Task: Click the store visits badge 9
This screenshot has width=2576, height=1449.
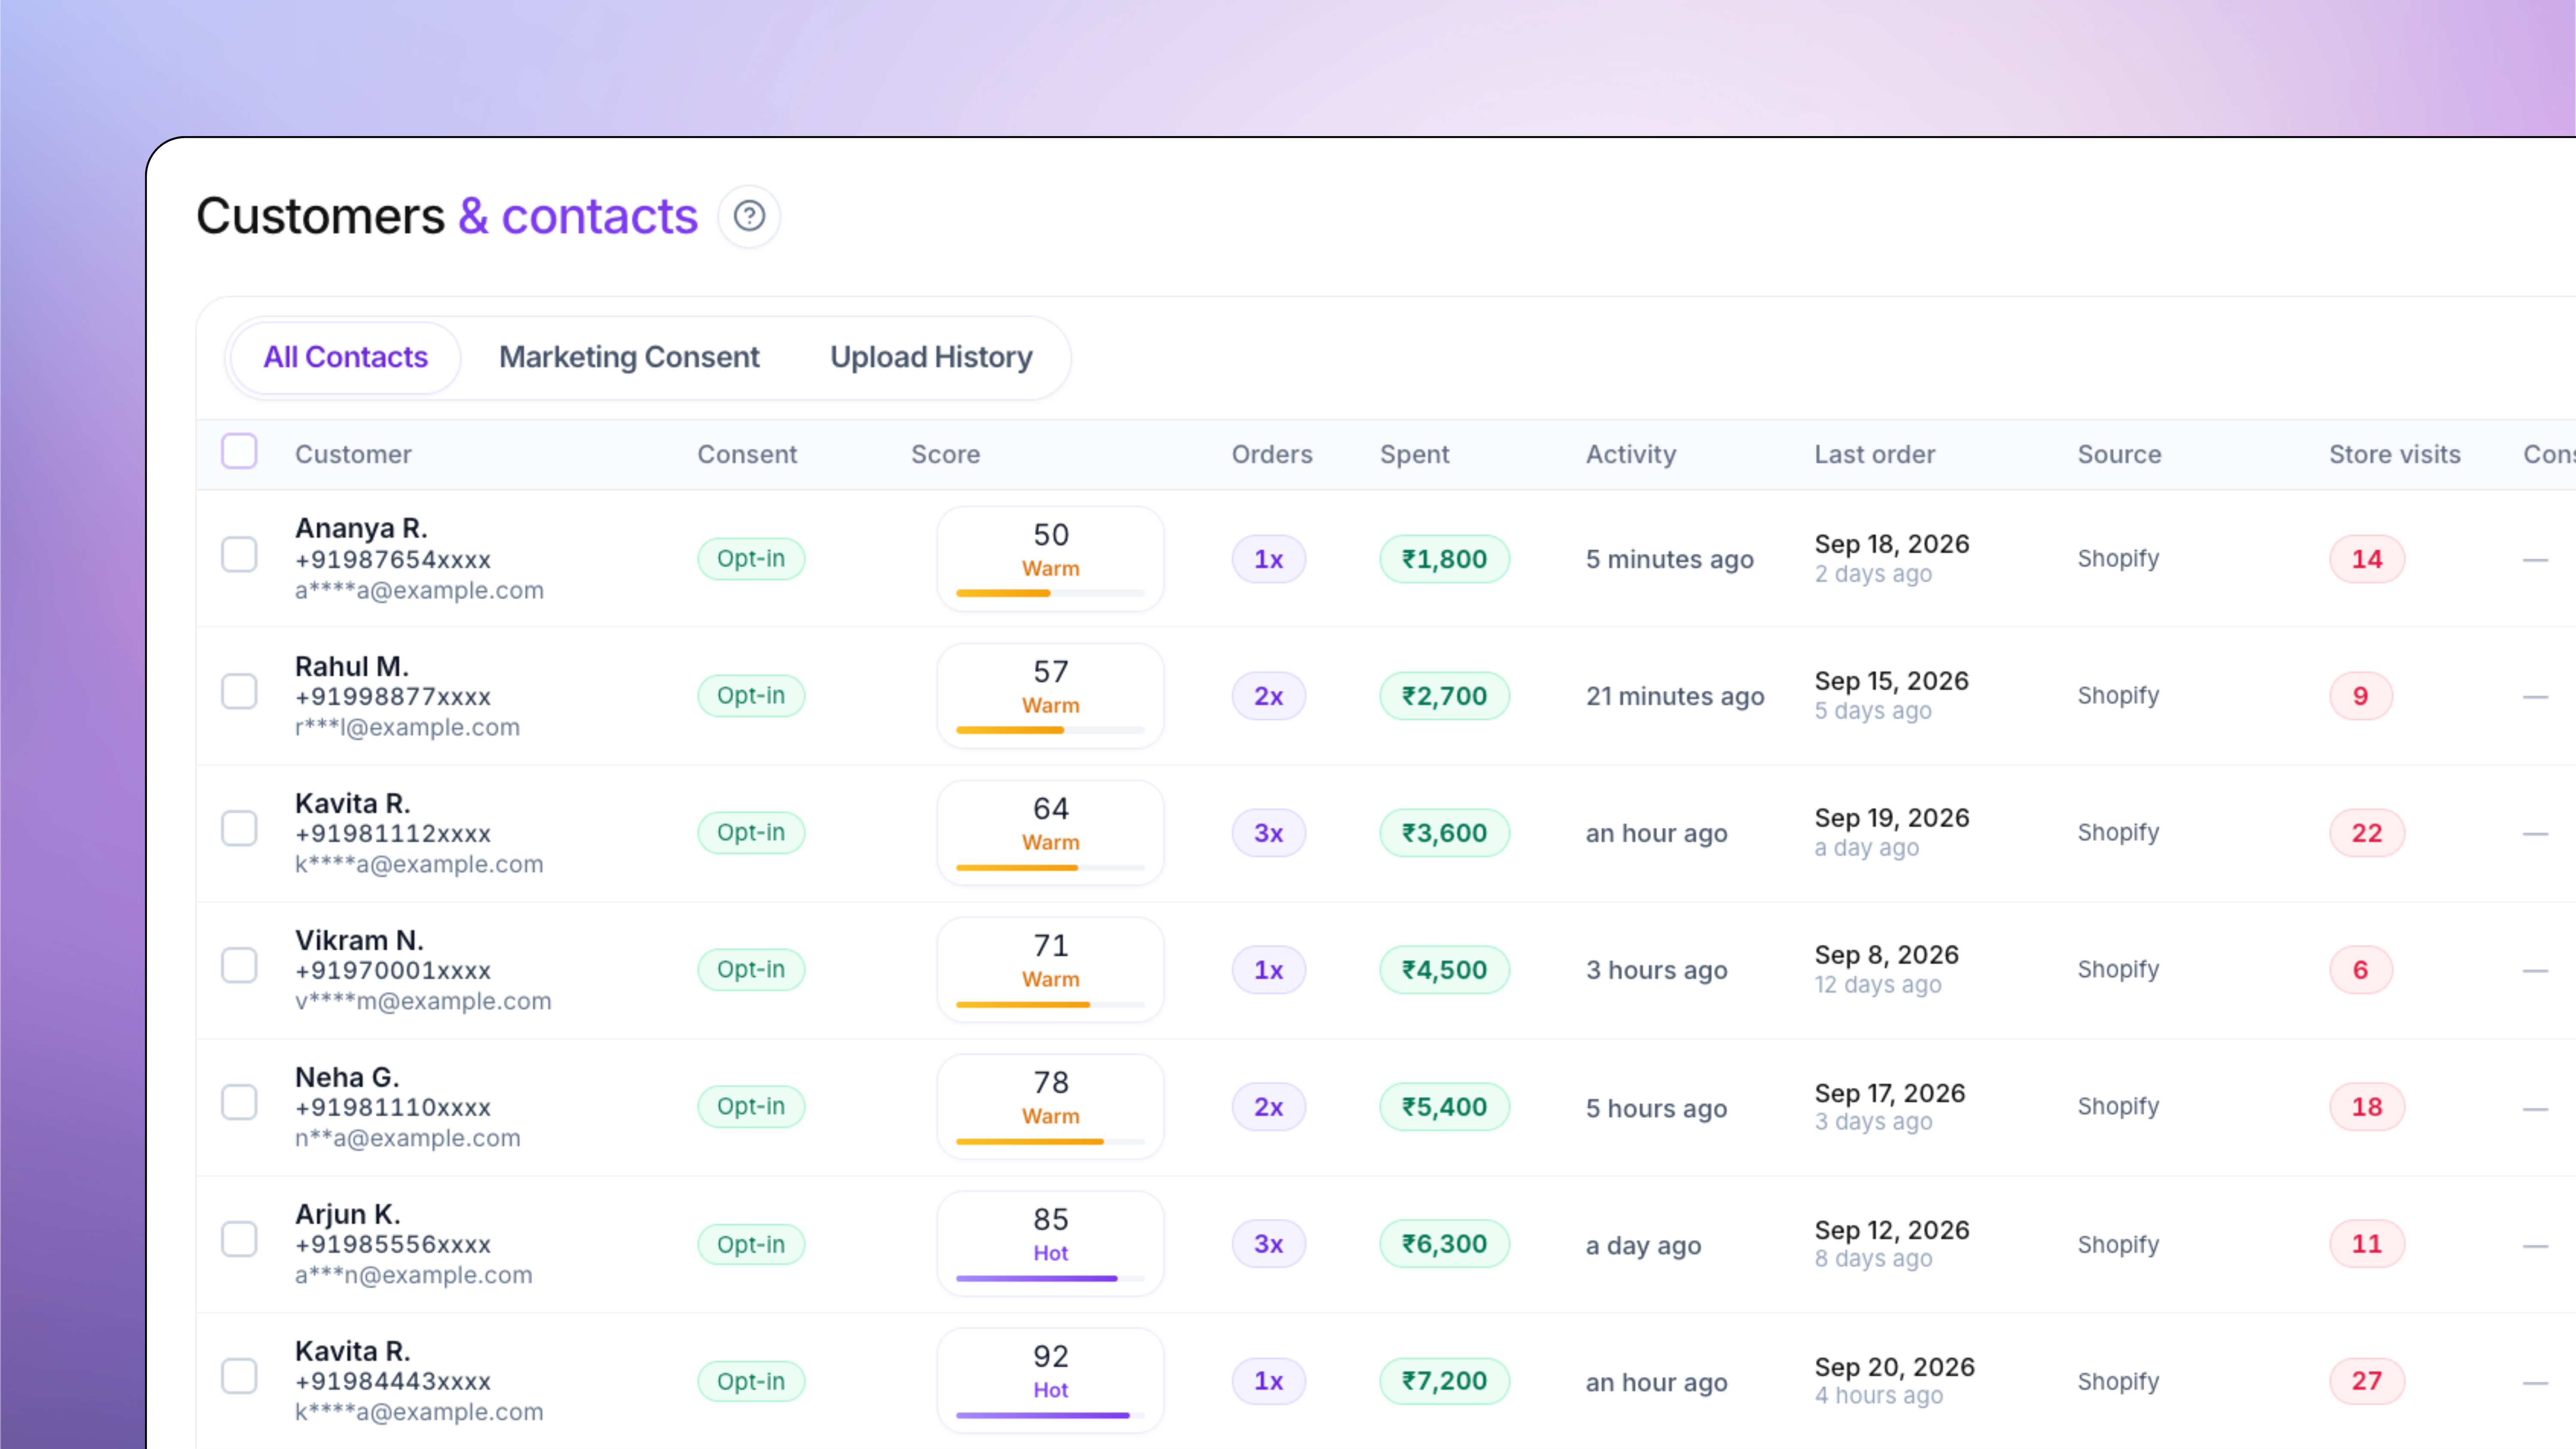Action: (x=2360, y=696)
